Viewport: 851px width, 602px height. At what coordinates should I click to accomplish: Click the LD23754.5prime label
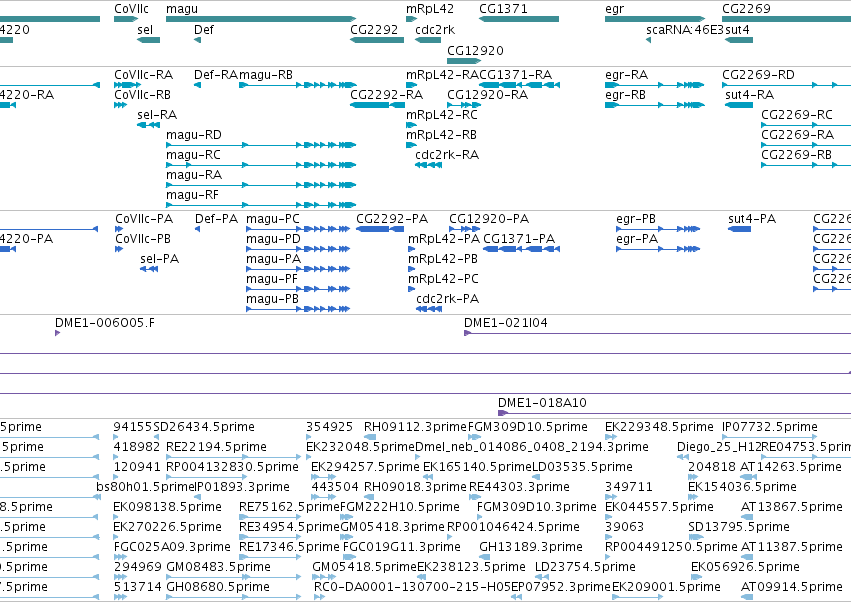tap(585, 567)
